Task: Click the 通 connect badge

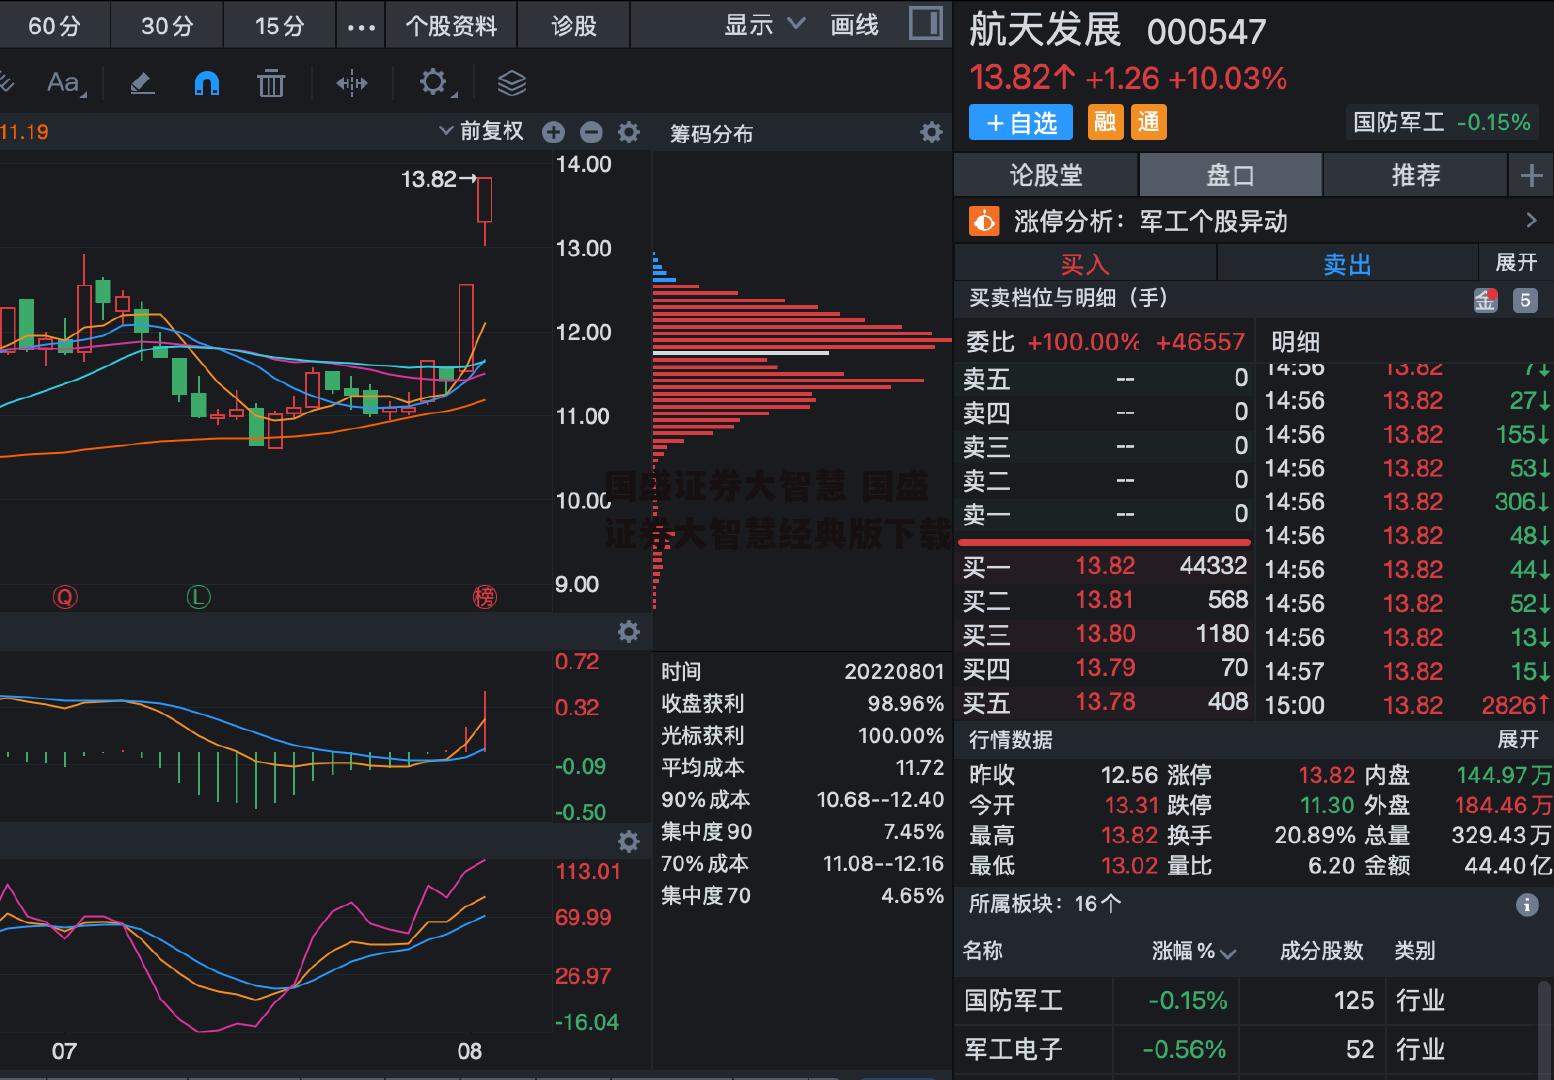Action: tap(1149, 122)
